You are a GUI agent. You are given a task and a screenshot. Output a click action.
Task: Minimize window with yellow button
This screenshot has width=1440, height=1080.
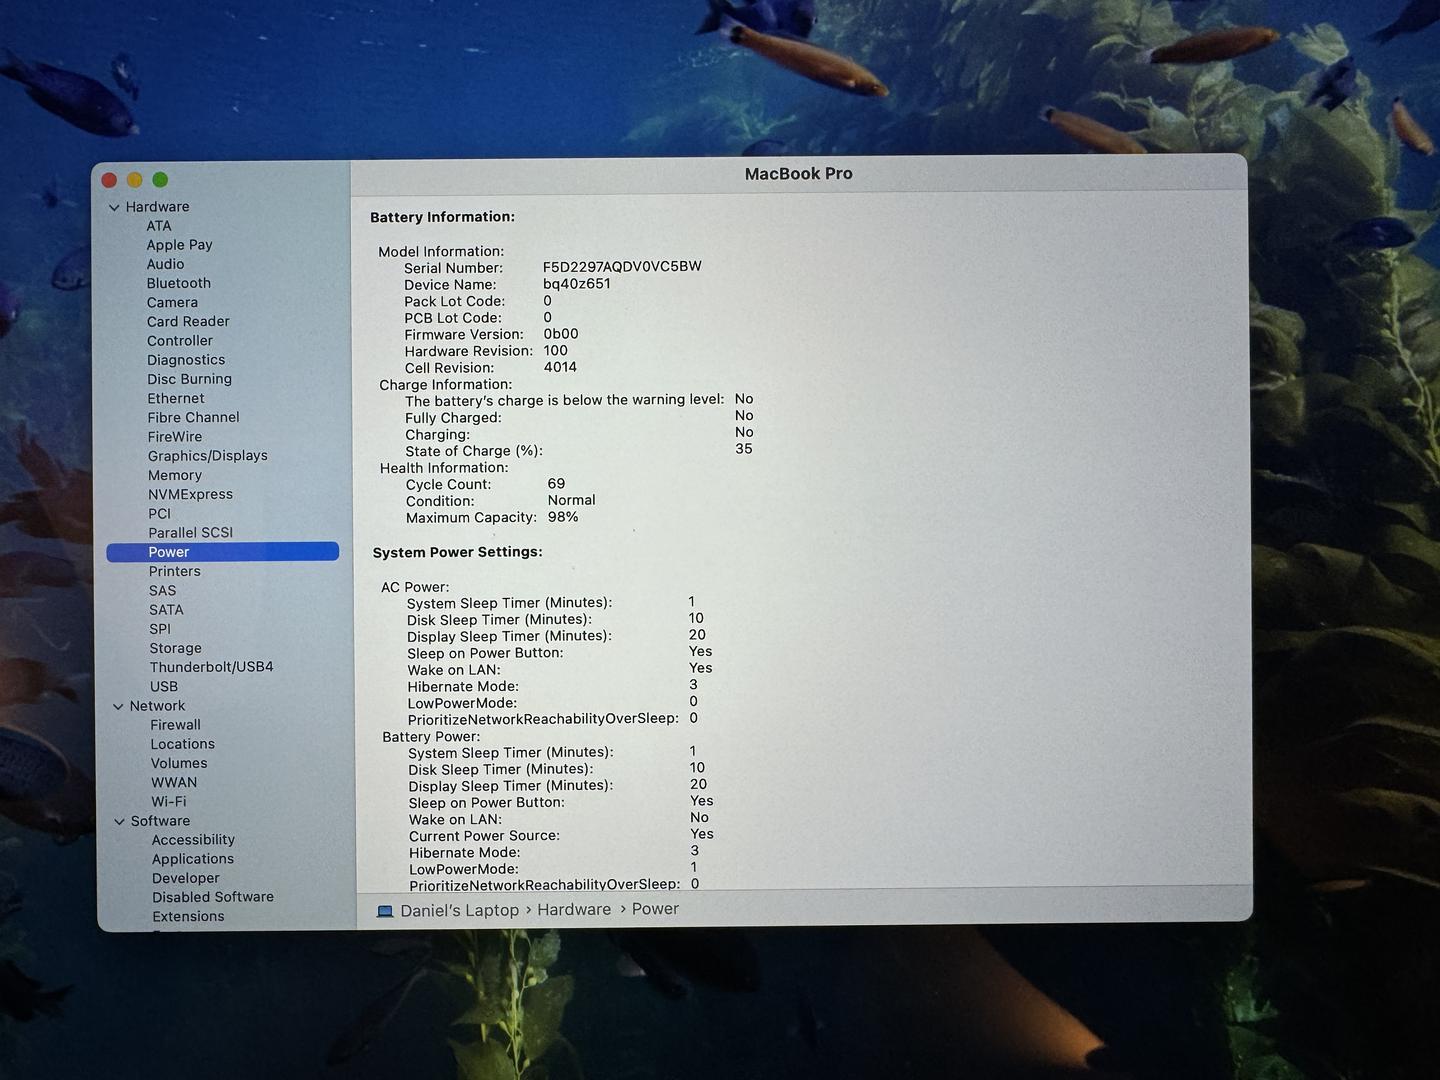click(135, 180)
